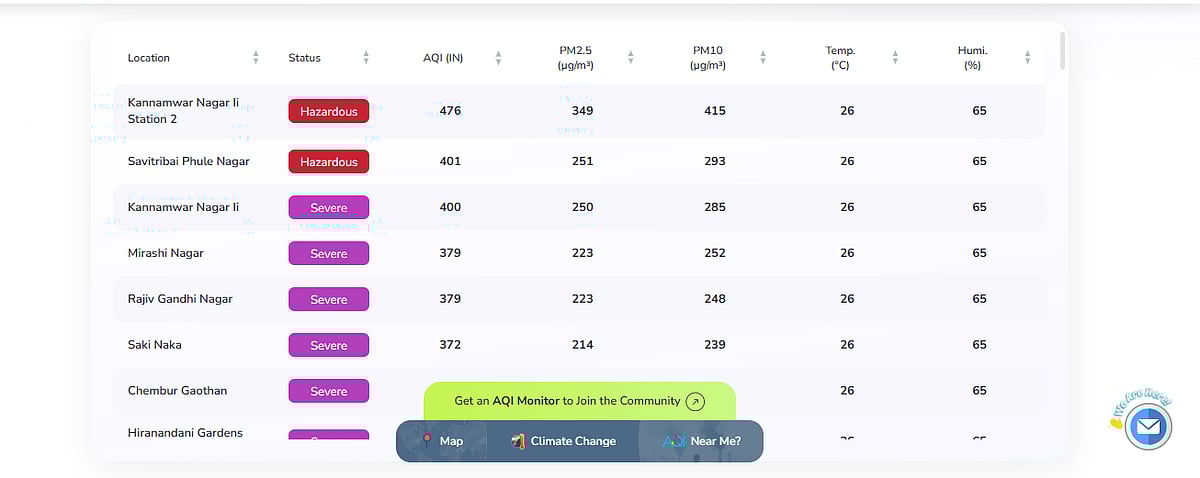
Task: Sort by Humidity column arrows
Action: pyautogui.click(x=1027, y=58)
